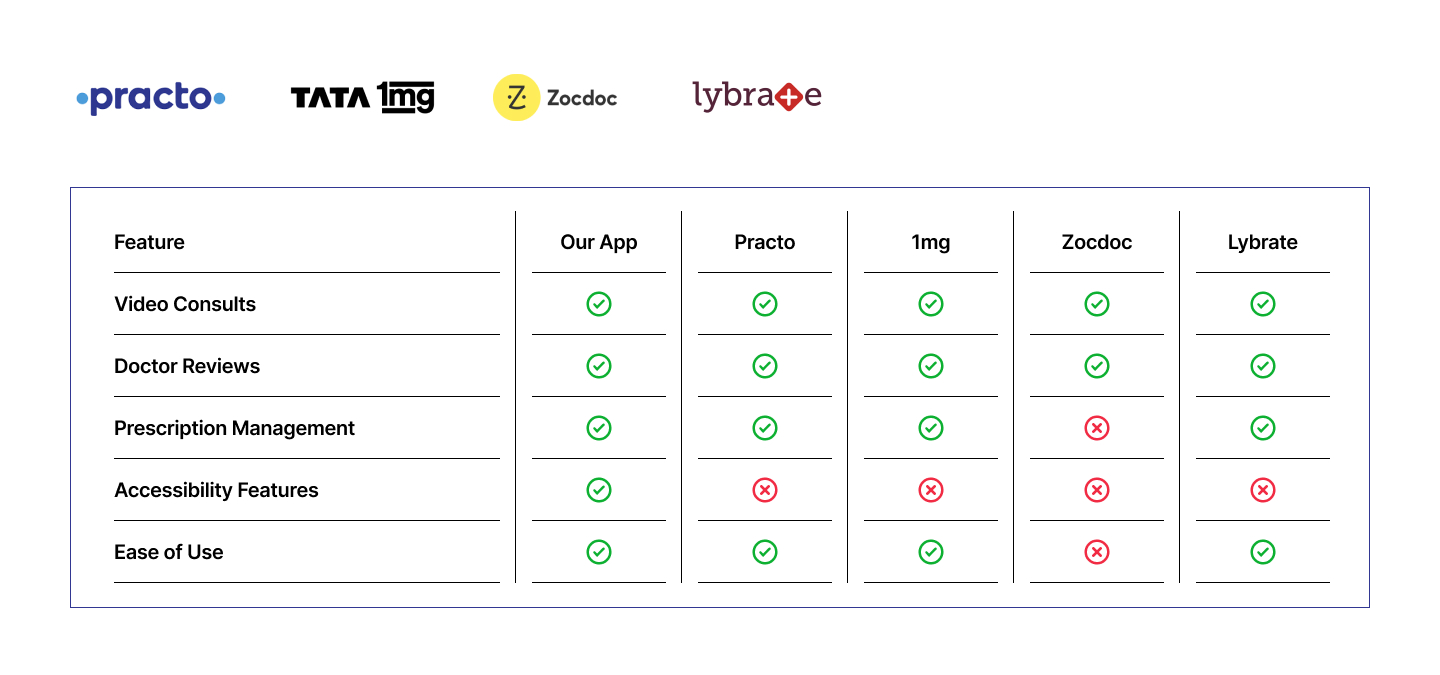Click the Lybrate logo
The image size is (1440, 675).
(x=757, y=97)
